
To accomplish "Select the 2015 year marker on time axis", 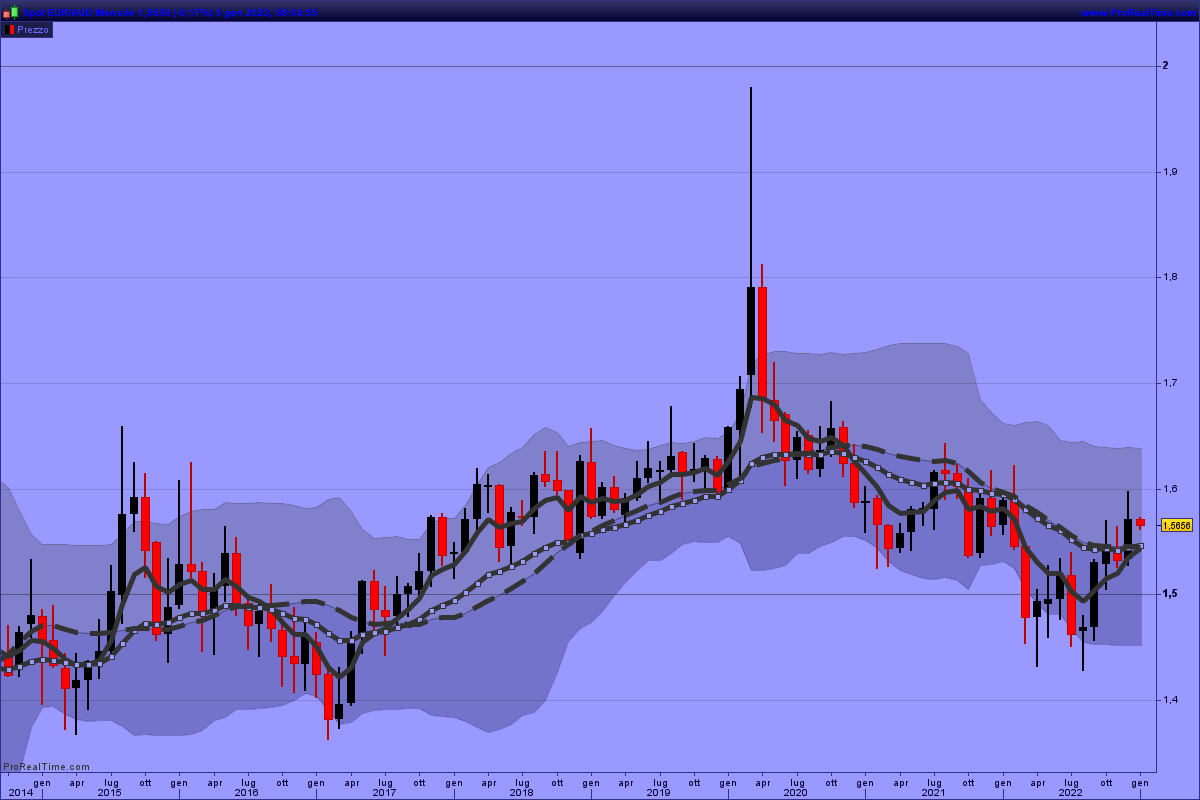I will [110, 793].
